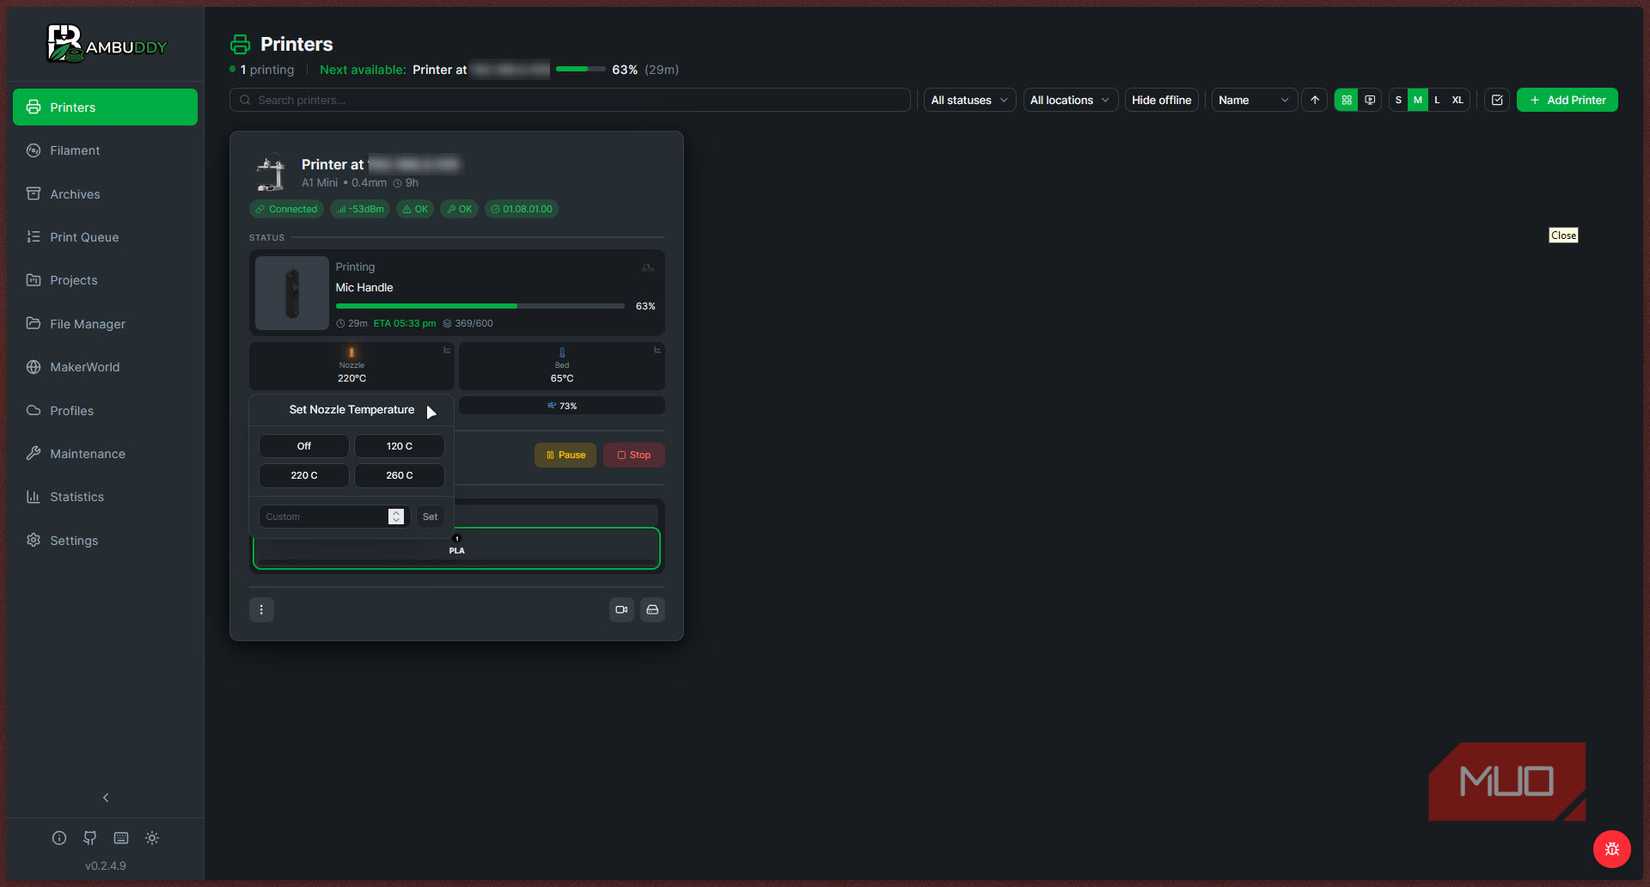Open the MakerWorld page

pos(105,367)
